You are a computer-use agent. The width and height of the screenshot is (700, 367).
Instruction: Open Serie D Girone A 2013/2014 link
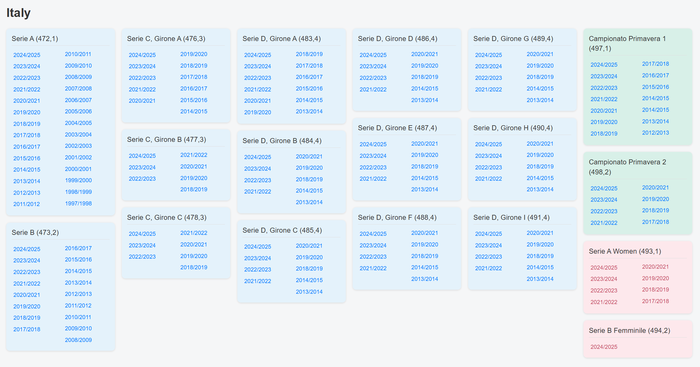[x=309, y=111]
